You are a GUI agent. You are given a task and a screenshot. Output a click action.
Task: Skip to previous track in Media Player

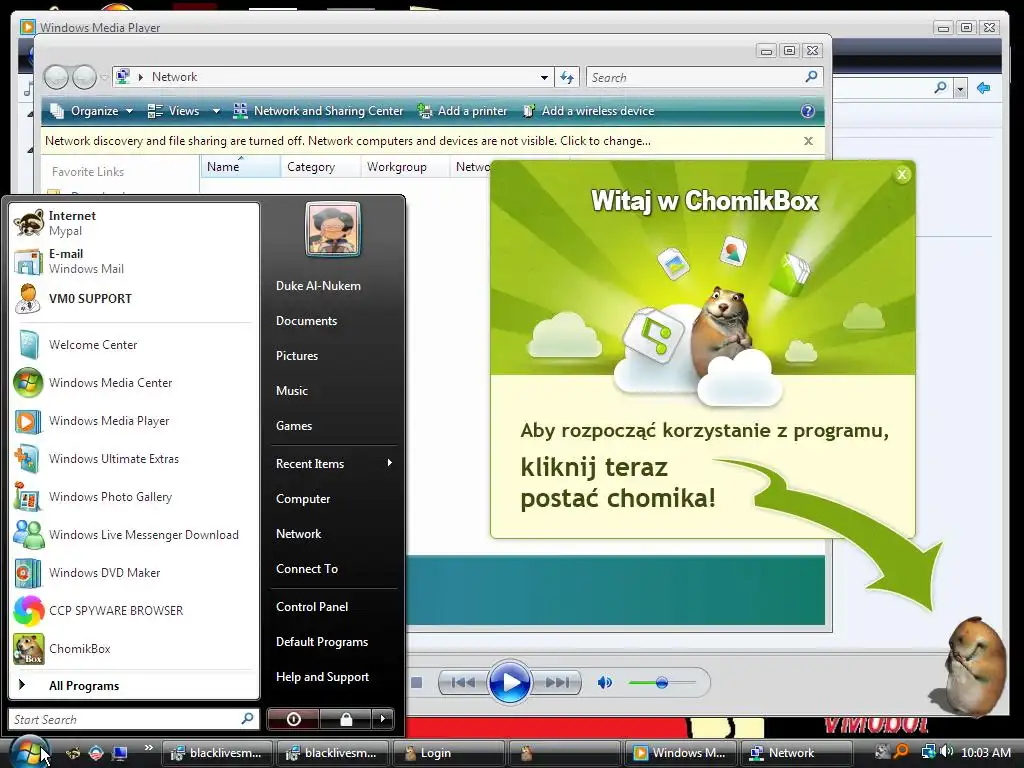(463, 682)
